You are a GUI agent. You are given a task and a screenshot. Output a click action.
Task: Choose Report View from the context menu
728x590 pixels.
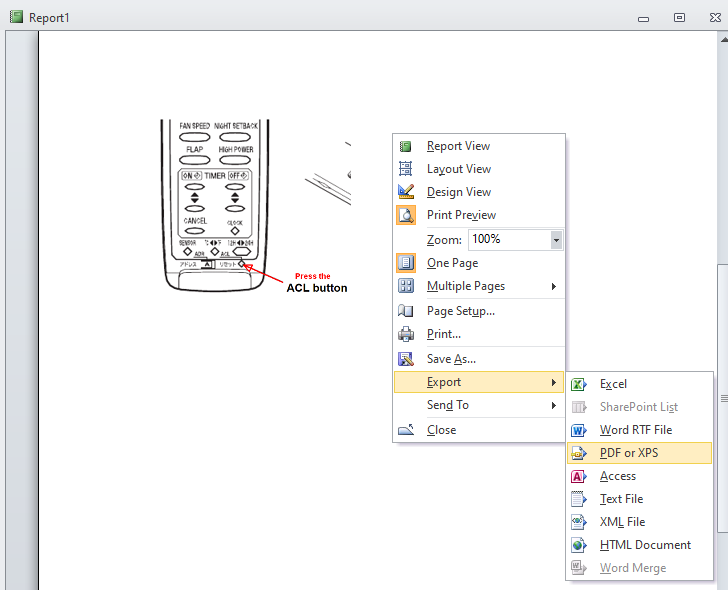479,146
